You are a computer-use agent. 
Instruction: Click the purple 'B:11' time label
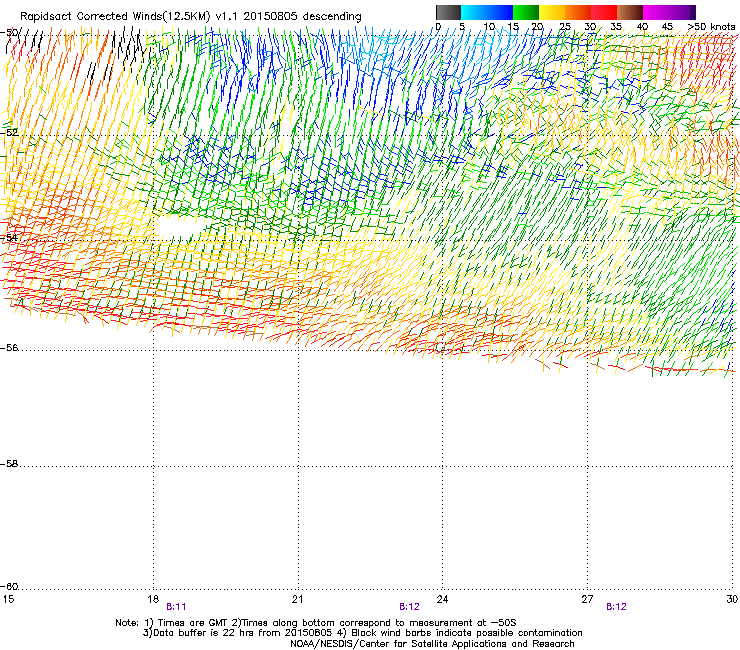click(x=176, y=607)
